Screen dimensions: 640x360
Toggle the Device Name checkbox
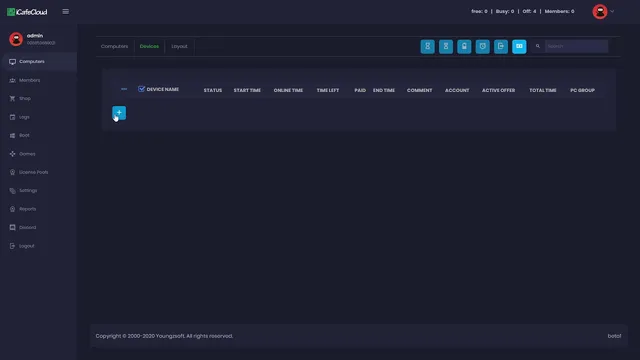coord(141,89)
